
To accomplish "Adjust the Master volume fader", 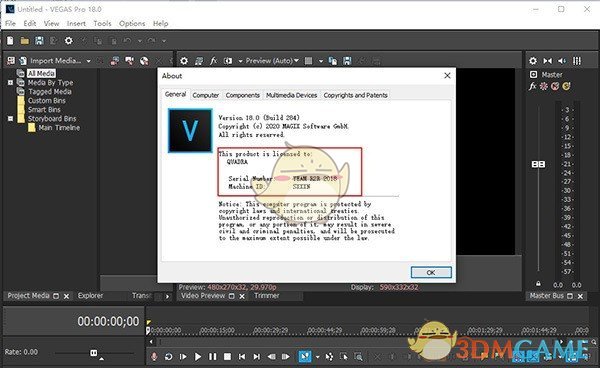I will (538, 164).
